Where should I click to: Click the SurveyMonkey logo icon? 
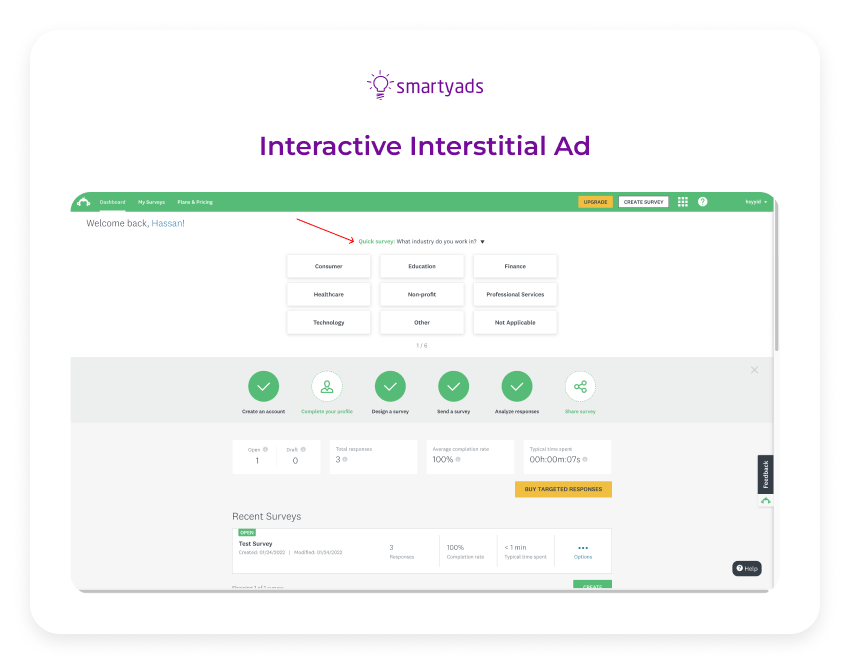(83, 201)
